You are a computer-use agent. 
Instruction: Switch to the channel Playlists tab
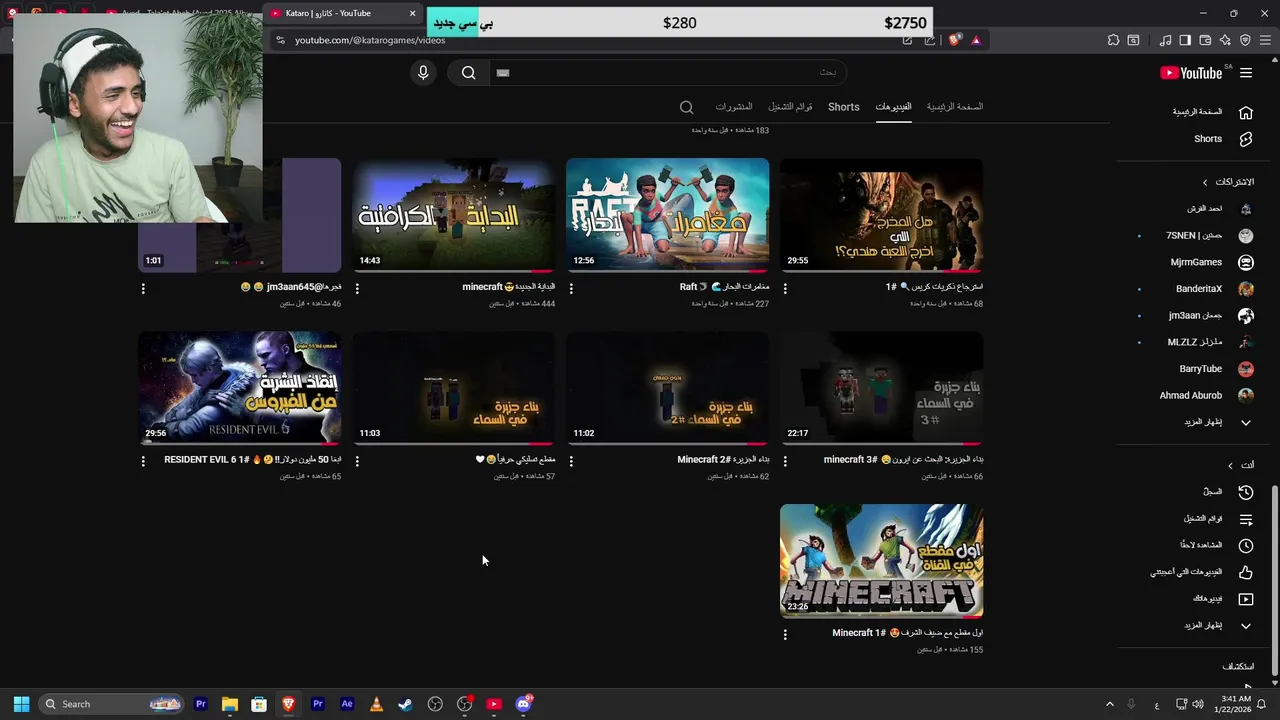point(790,107)
